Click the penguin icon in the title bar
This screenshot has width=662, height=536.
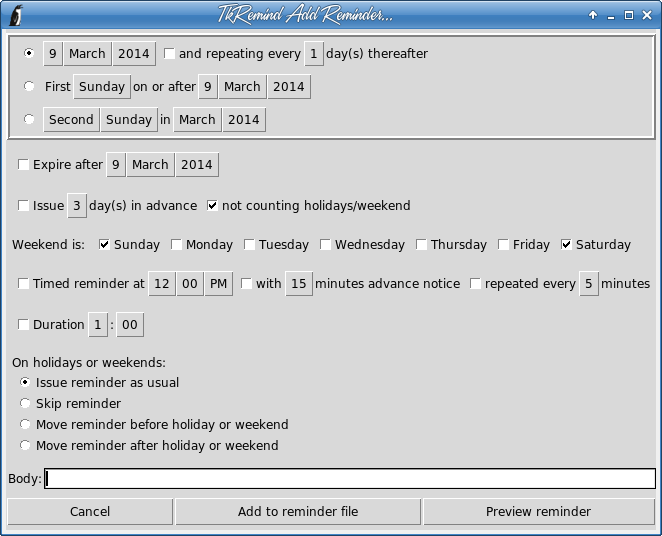pyautogui.click(x=16, y=15)
